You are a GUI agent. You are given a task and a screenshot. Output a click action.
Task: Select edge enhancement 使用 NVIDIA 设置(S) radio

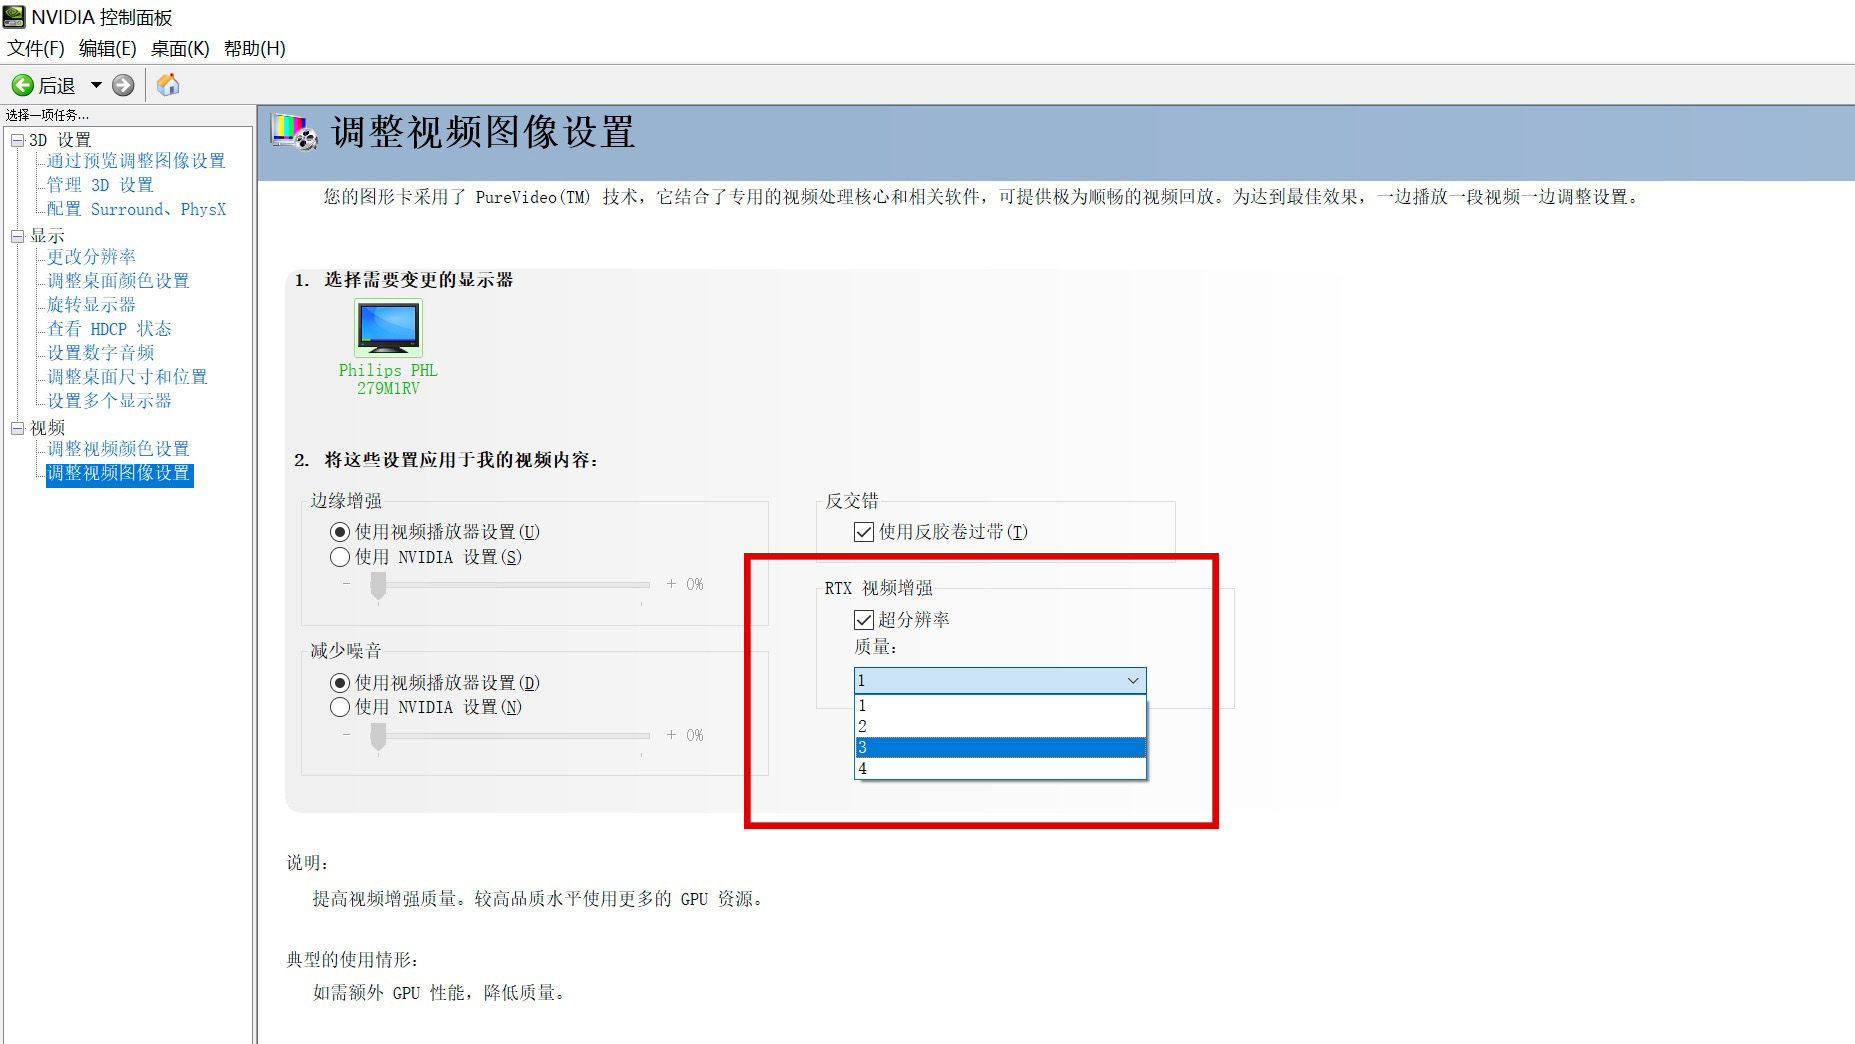[x=340, y=557]
